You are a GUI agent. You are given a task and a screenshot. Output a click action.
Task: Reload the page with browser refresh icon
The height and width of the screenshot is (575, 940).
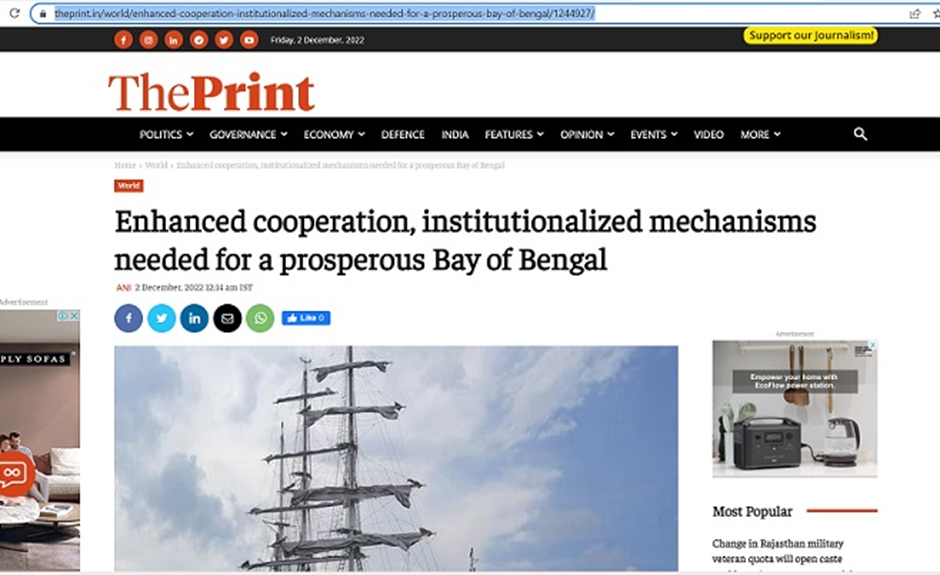click(14, 13)
